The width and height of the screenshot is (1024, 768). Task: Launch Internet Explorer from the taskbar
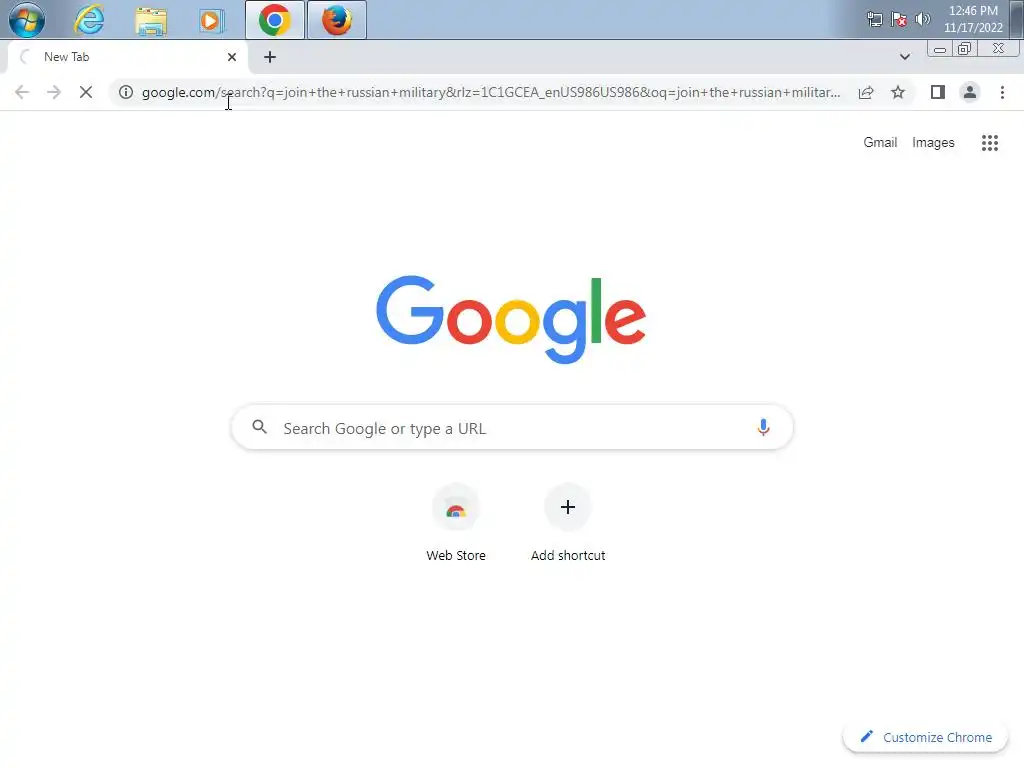pos(89,20)
